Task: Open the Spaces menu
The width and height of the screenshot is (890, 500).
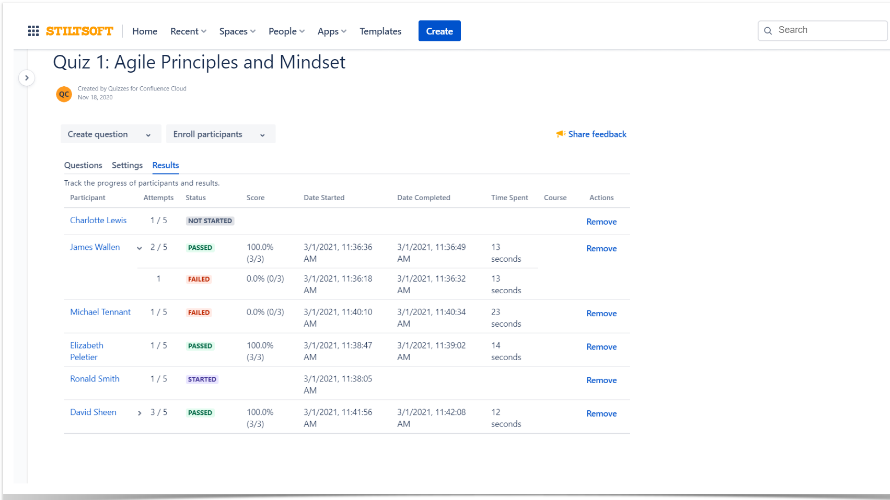Action: [x=237, y=32]
